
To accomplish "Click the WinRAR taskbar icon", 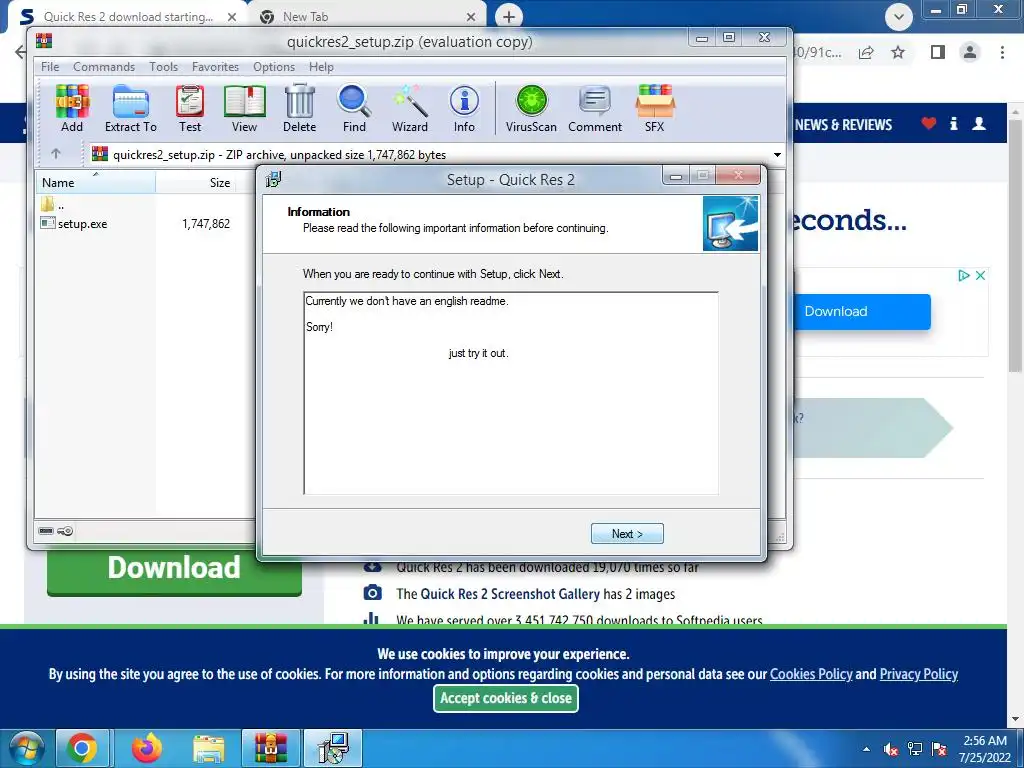I will (270, 748).
